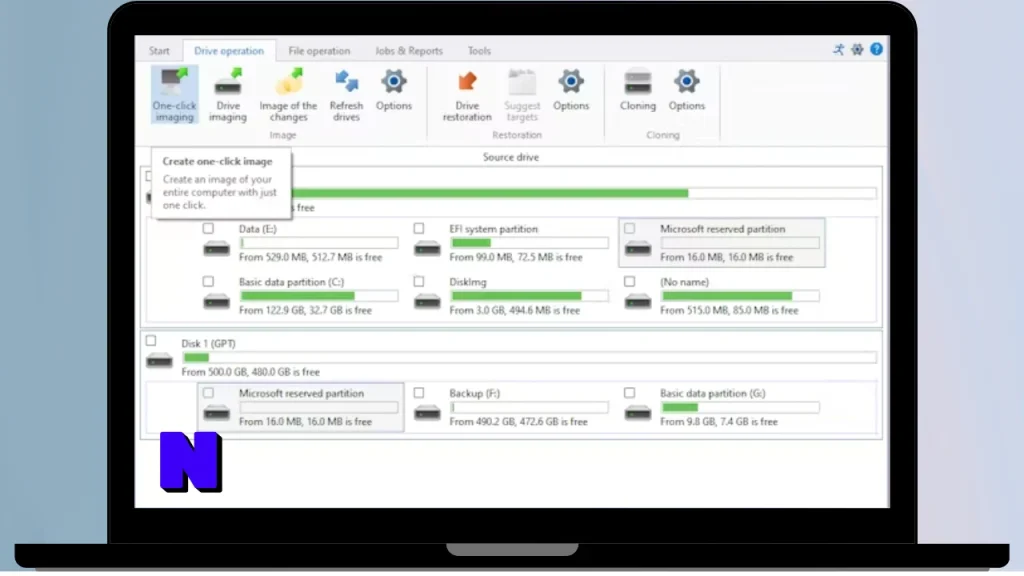Click the Backup (F:) usage bar

click(x=530, y=408)
